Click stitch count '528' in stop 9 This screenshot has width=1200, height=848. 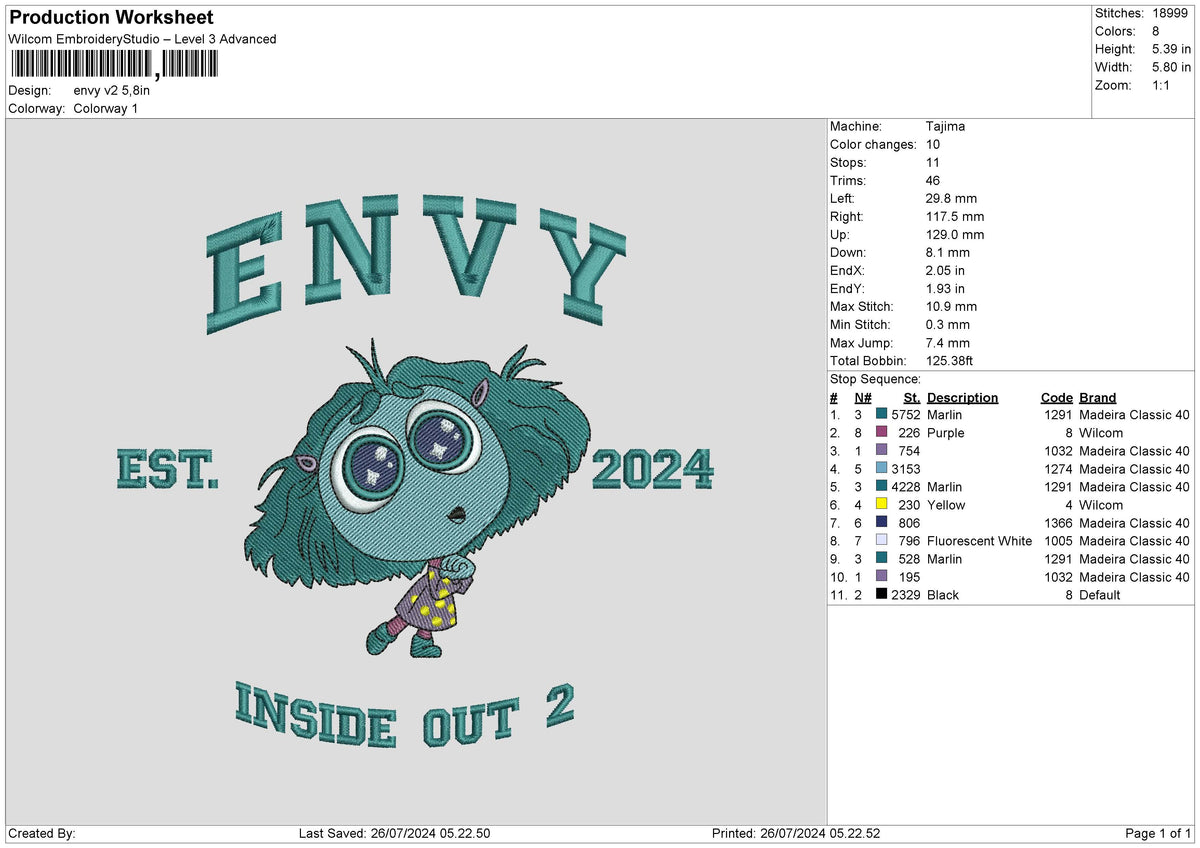[x=909, y=559]
